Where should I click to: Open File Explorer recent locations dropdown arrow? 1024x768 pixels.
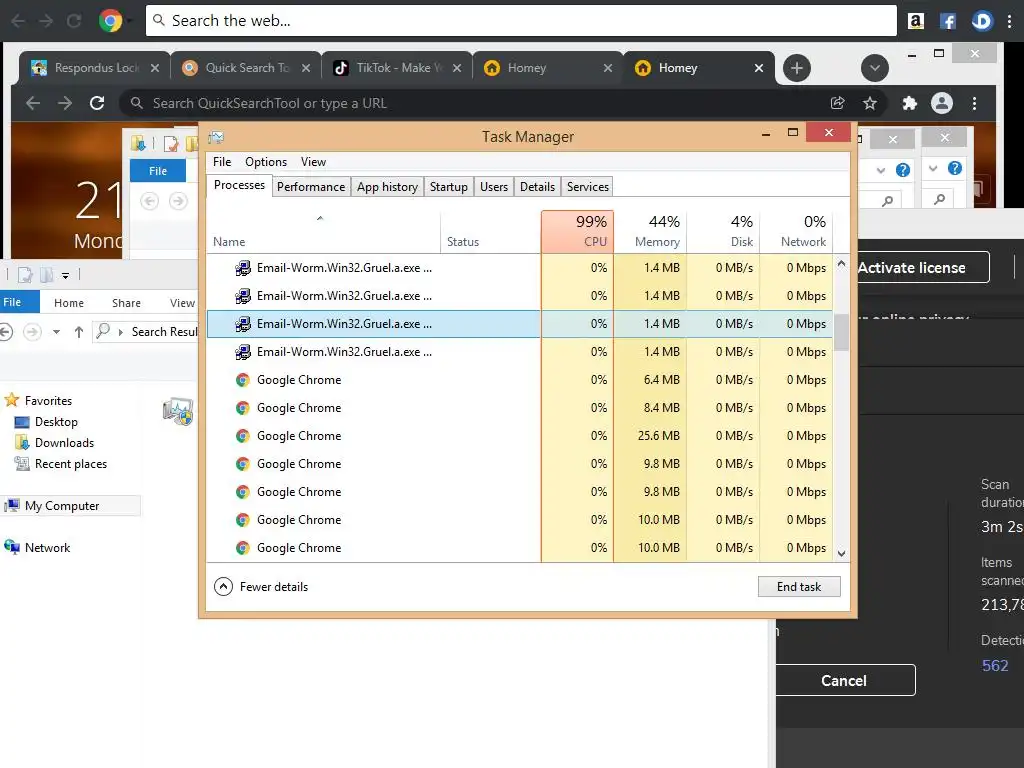(x=57, y=332)
